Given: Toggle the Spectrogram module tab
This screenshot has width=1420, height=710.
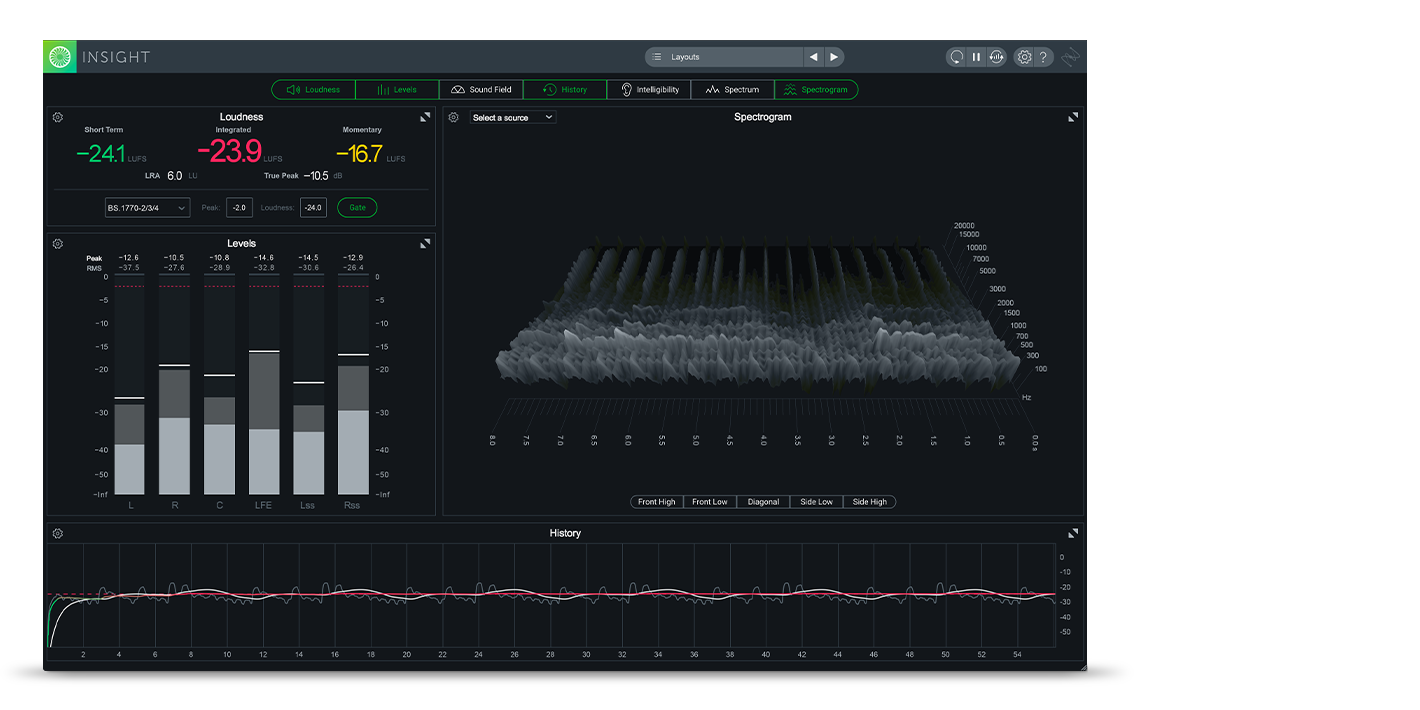Looking at the screenshot, I should pyautogui.click(x=816, y=89).
